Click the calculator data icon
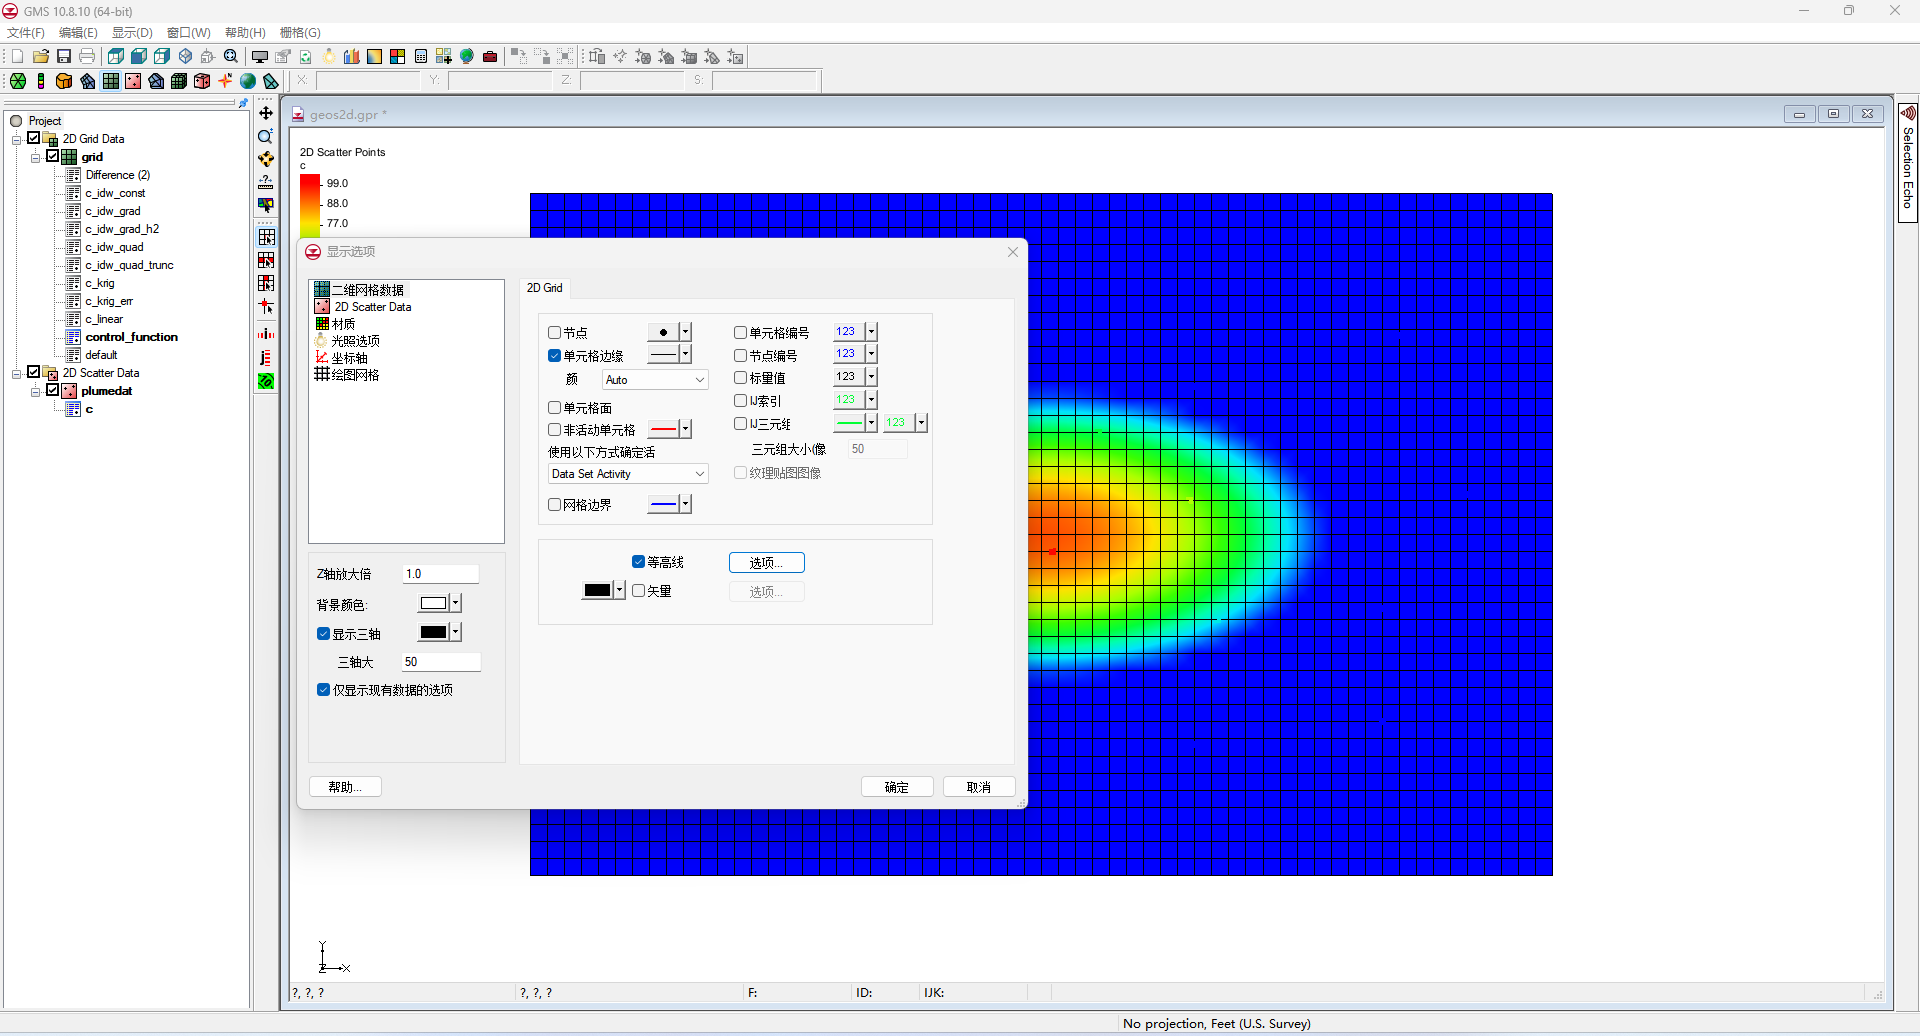The height and width of the screenshot is (1036, 1920). pos(421,57)
